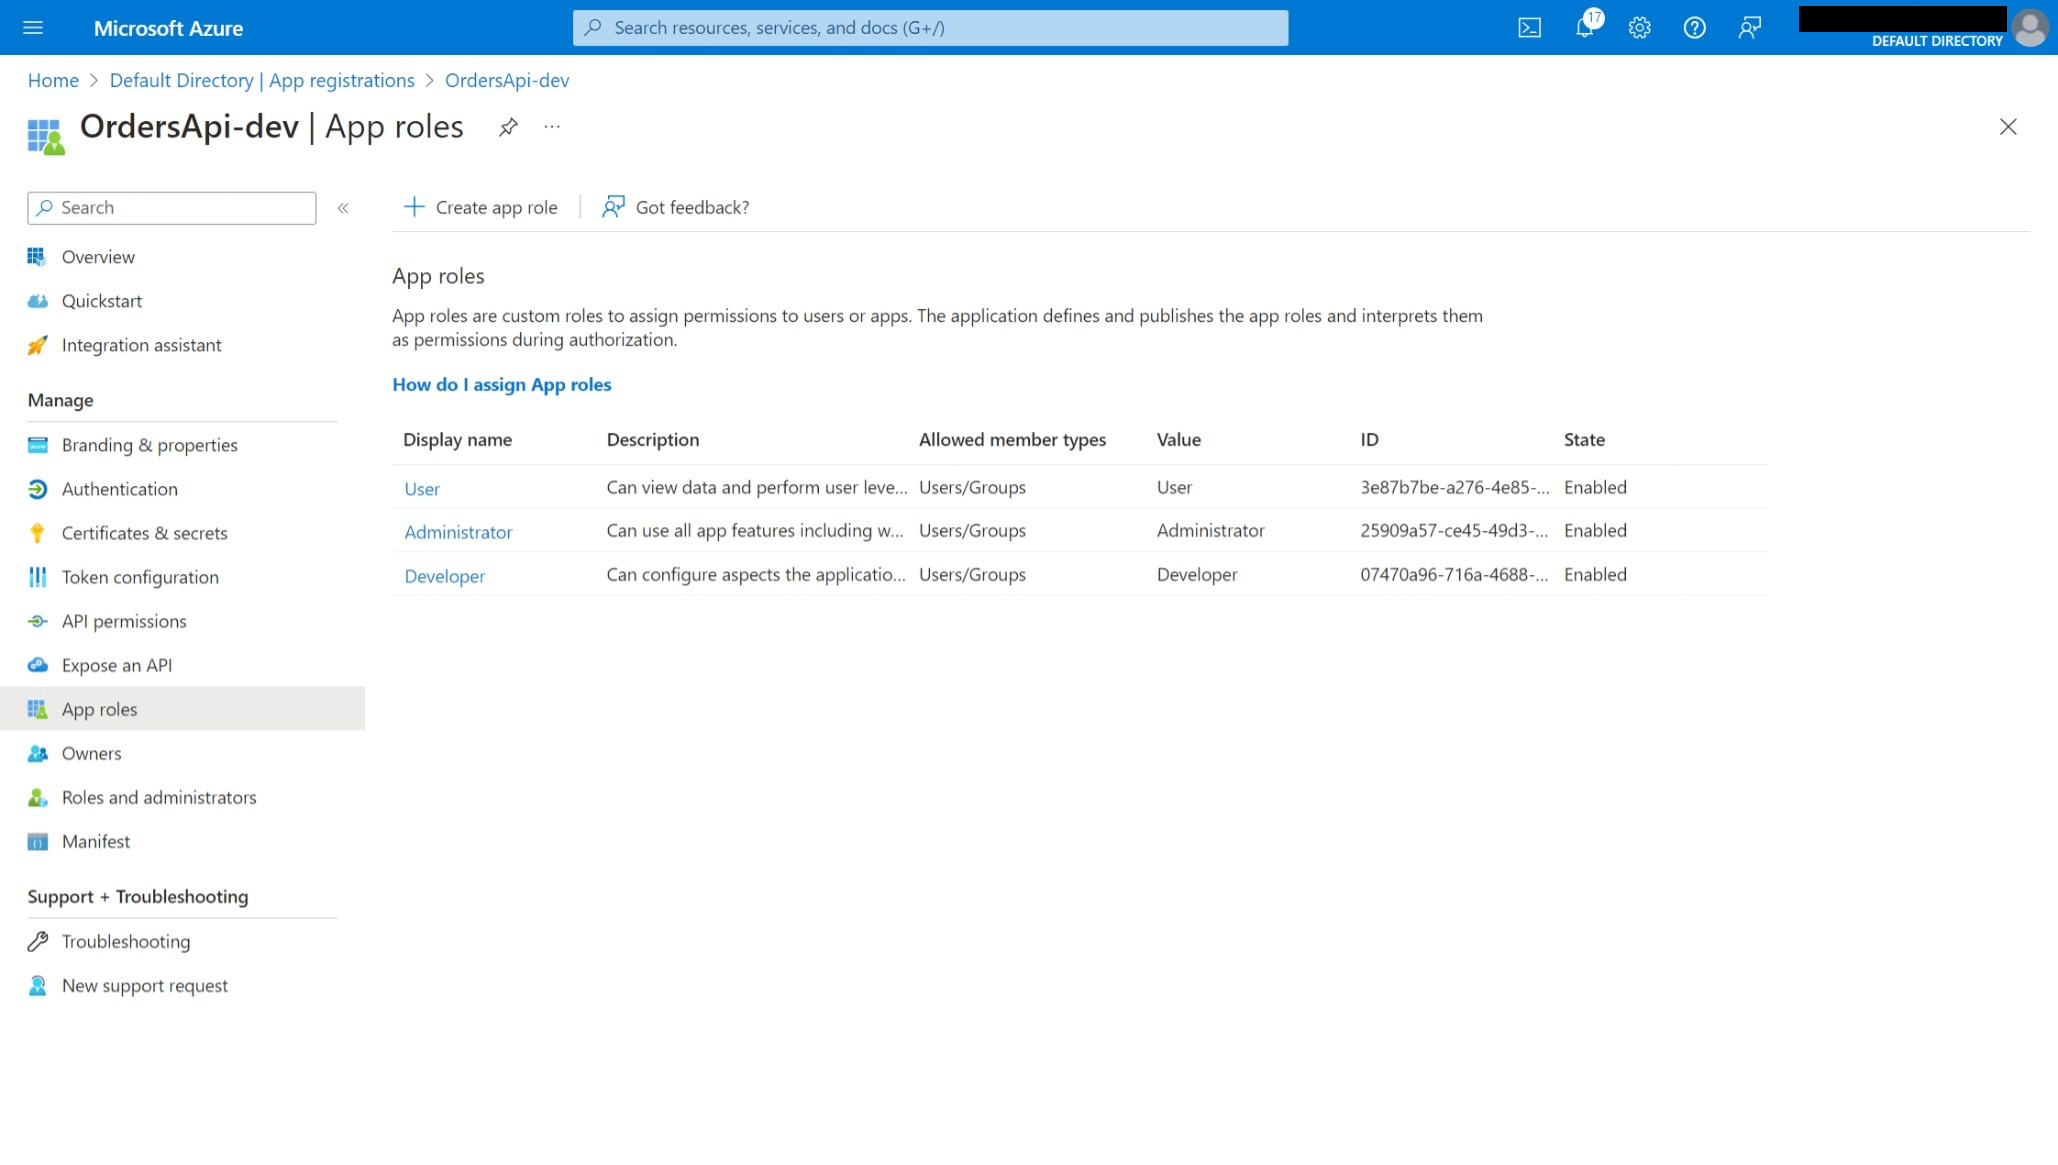Viewport: 2058px width, 1165px height.
Task: Click the Token configuration bars icon
Action: [x=37, y=577]
